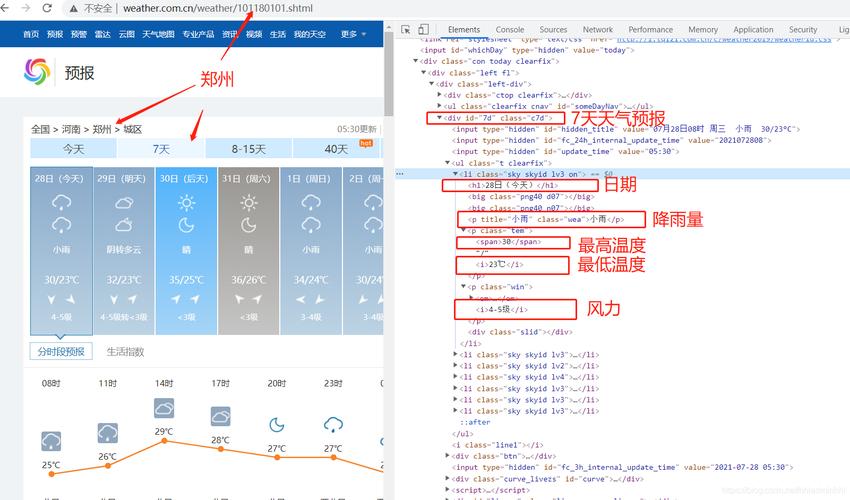The width and height of the screenshot is (850, 500).
Task: Click the sun icon in the 31日 card
Action: [249, 203]
